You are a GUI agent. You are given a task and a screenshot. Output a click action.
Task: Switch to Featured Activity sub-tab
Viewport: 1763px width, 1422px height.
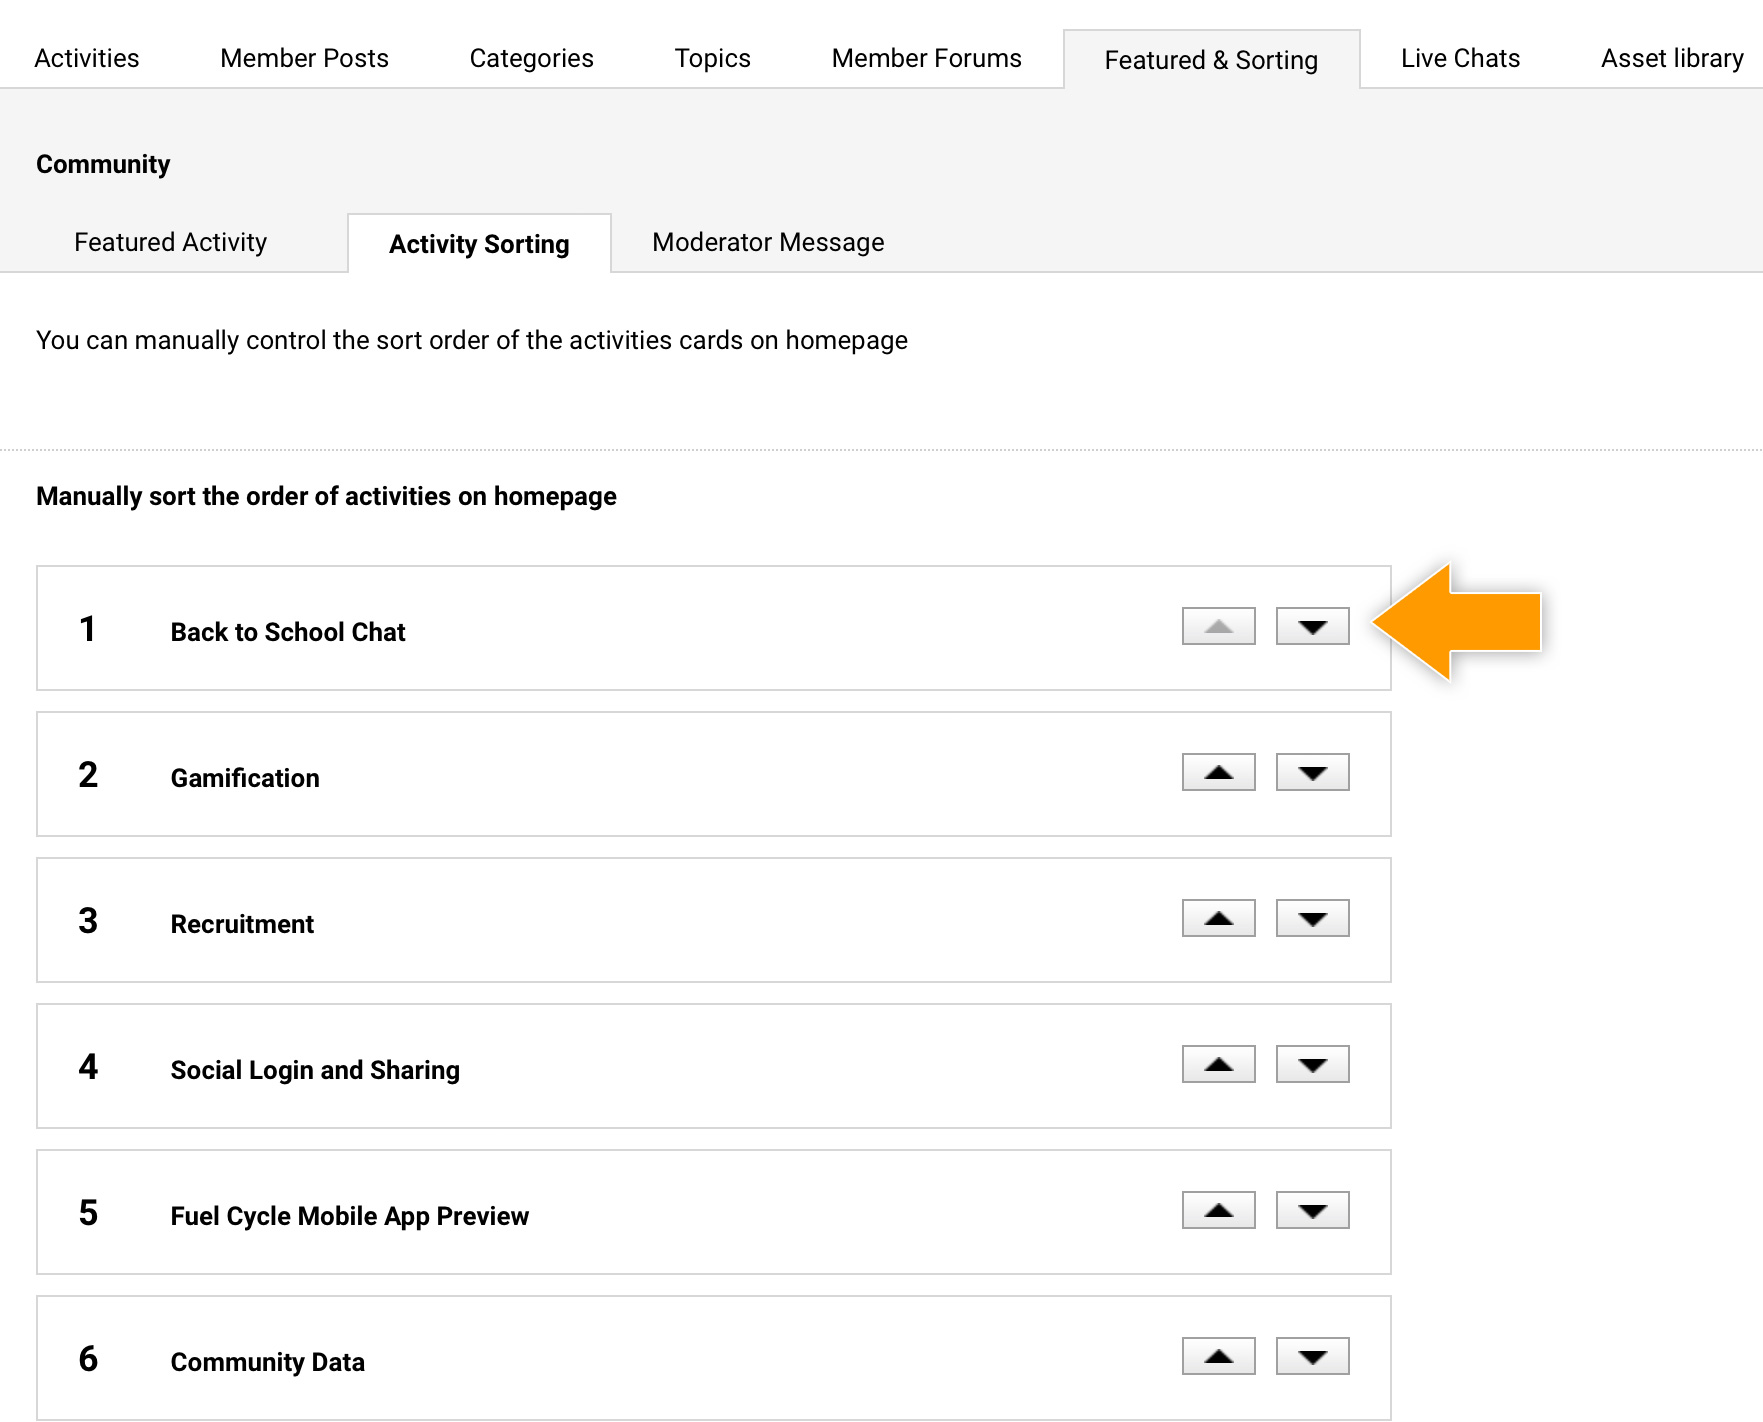[x=171, y=243]
